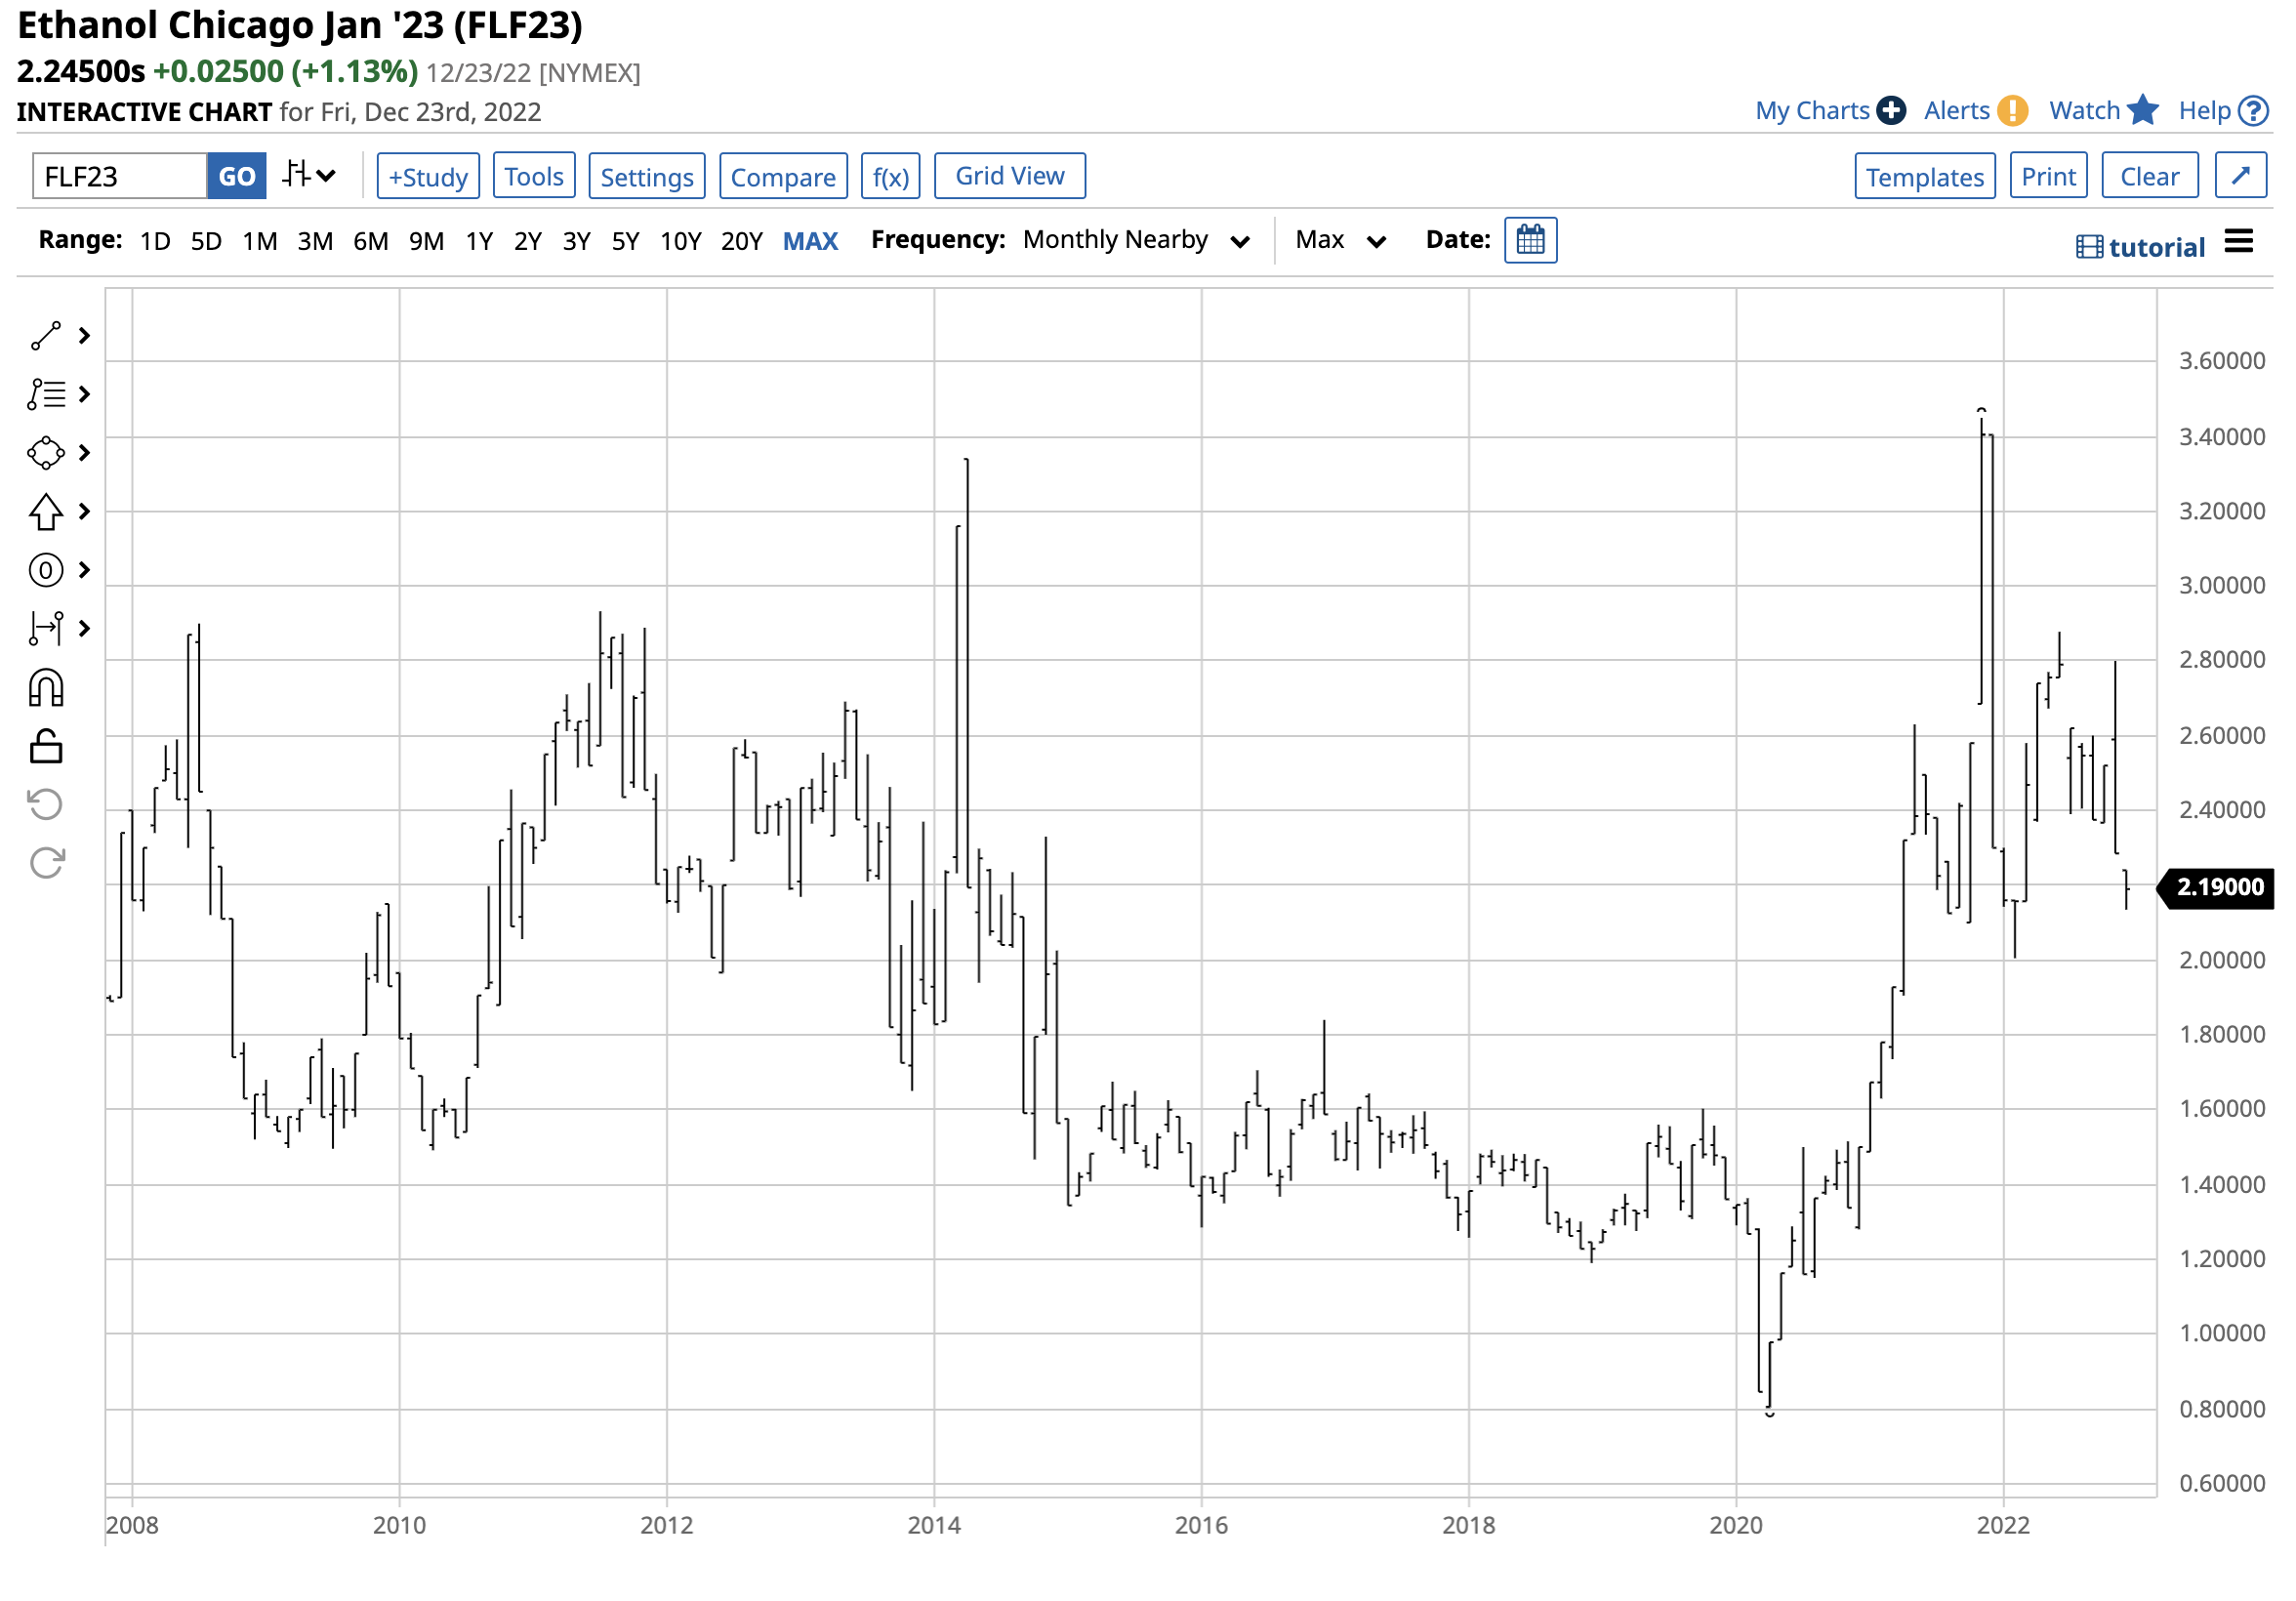This screenshot has height=1601, width=2296.
Task: Select the 5Y range option
Action: pos(626,242)
